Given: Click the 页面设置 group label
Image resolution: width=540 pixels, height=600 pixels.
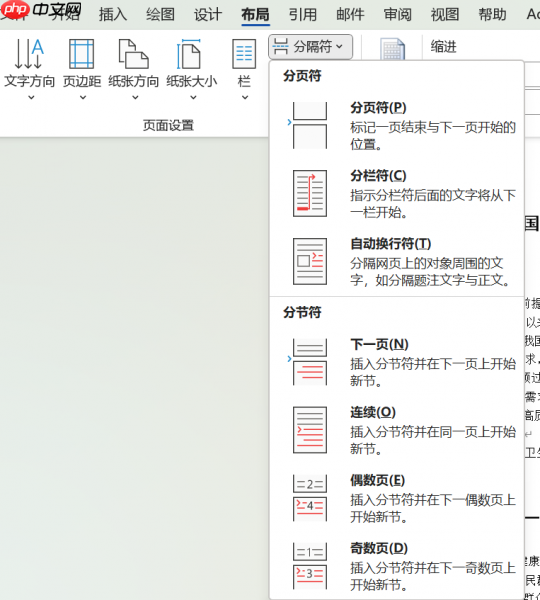Looking at the screenshot, I should [x=168, y=125].
